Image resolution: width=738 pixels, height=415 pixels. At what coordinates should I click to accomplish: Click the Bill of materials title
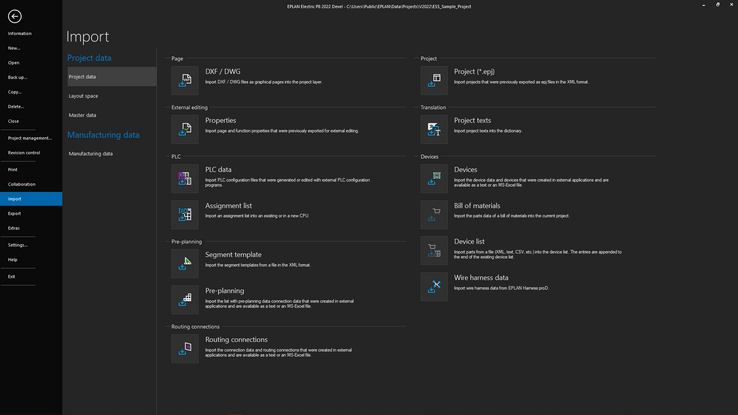coord(477,206)
